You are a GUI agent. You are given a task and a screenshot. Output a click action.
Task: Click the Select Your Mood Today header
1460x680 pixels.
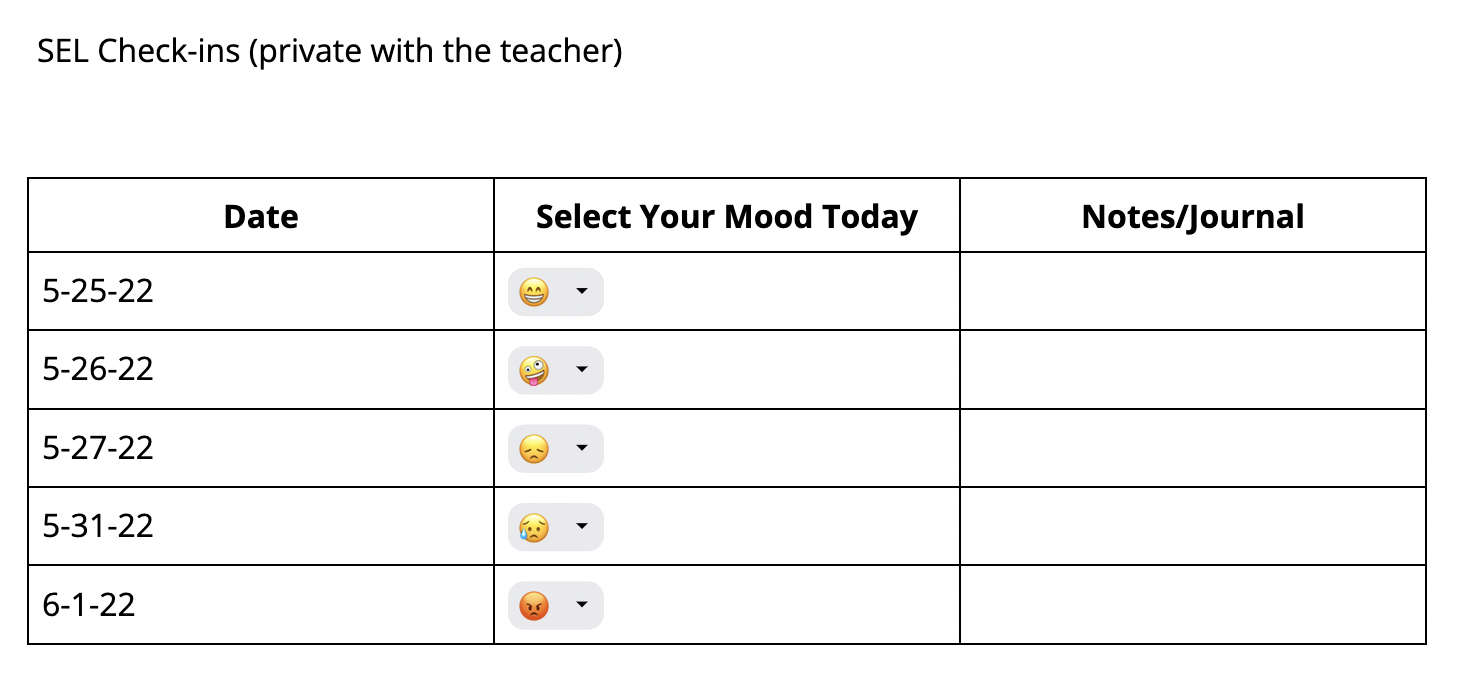(x=726, y=216)
